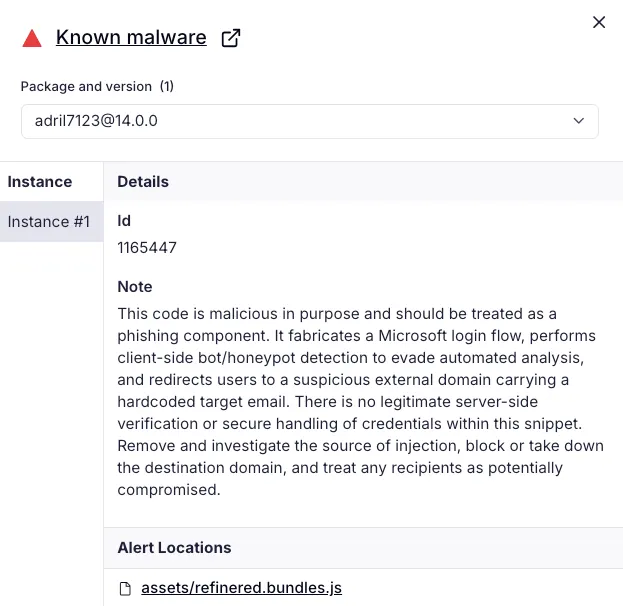Open the assets/refinered.bundles.js file link
Viewport: 623px width, 606px height.
pos(241,588)
